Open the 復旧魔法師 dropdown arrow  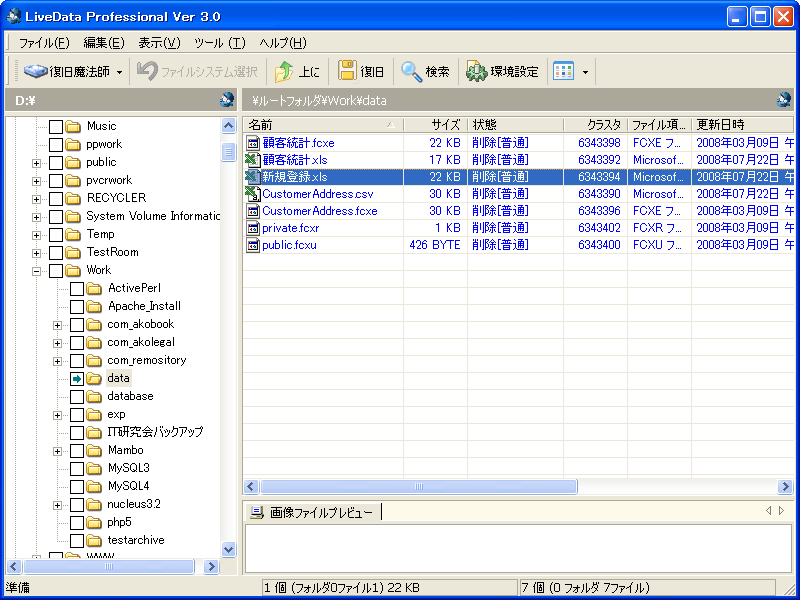tap(119, 72)
